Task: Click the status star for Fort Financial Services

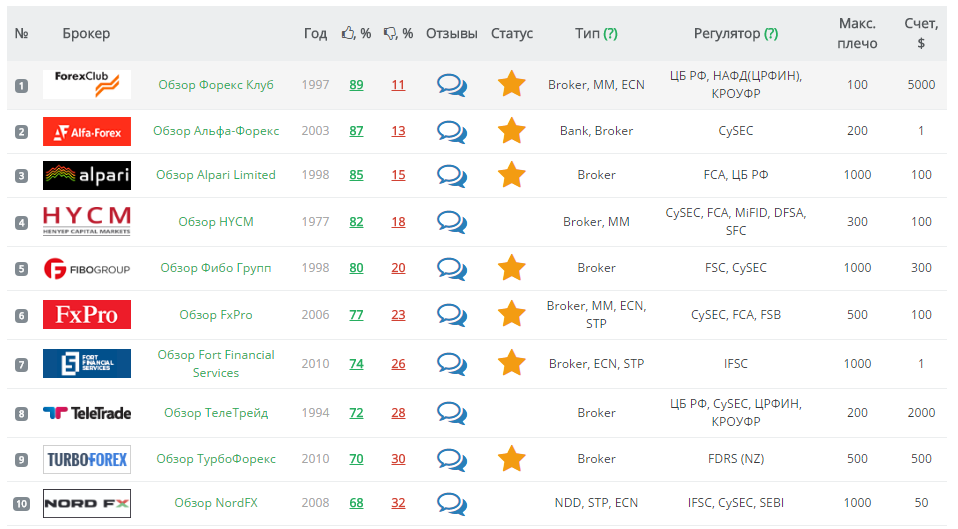Action: 512,363
